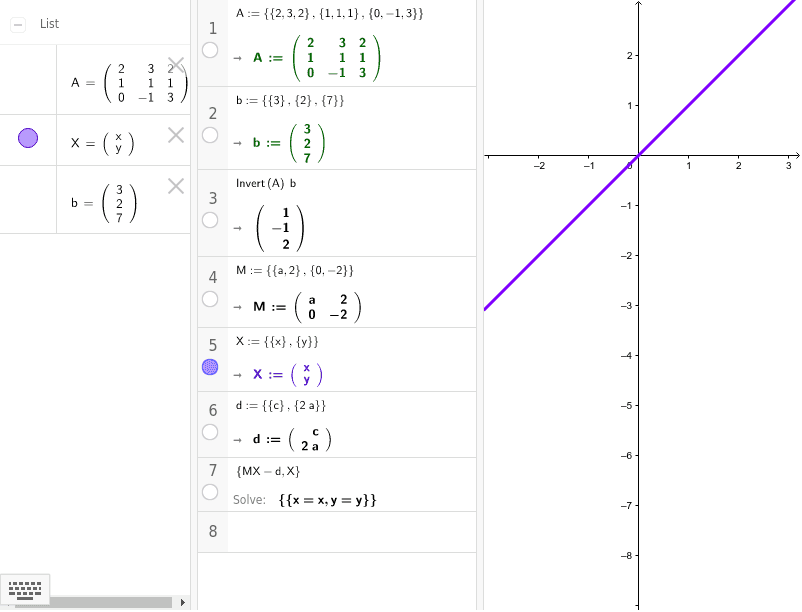Viewport: 802px width, 612px height.
Task: Toggle visibility circle of CAS row 7
Action: point(210,492)
